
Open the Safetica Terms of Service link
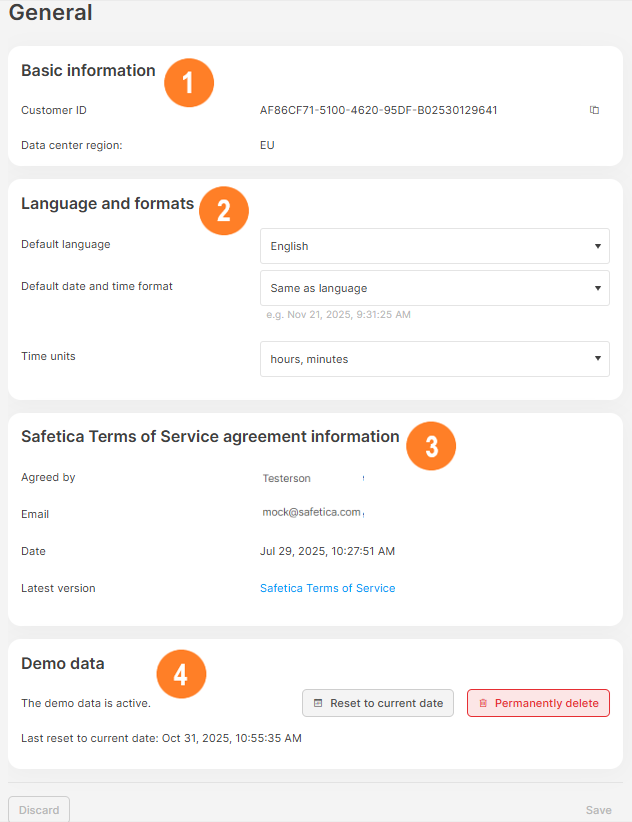[327, 588]
